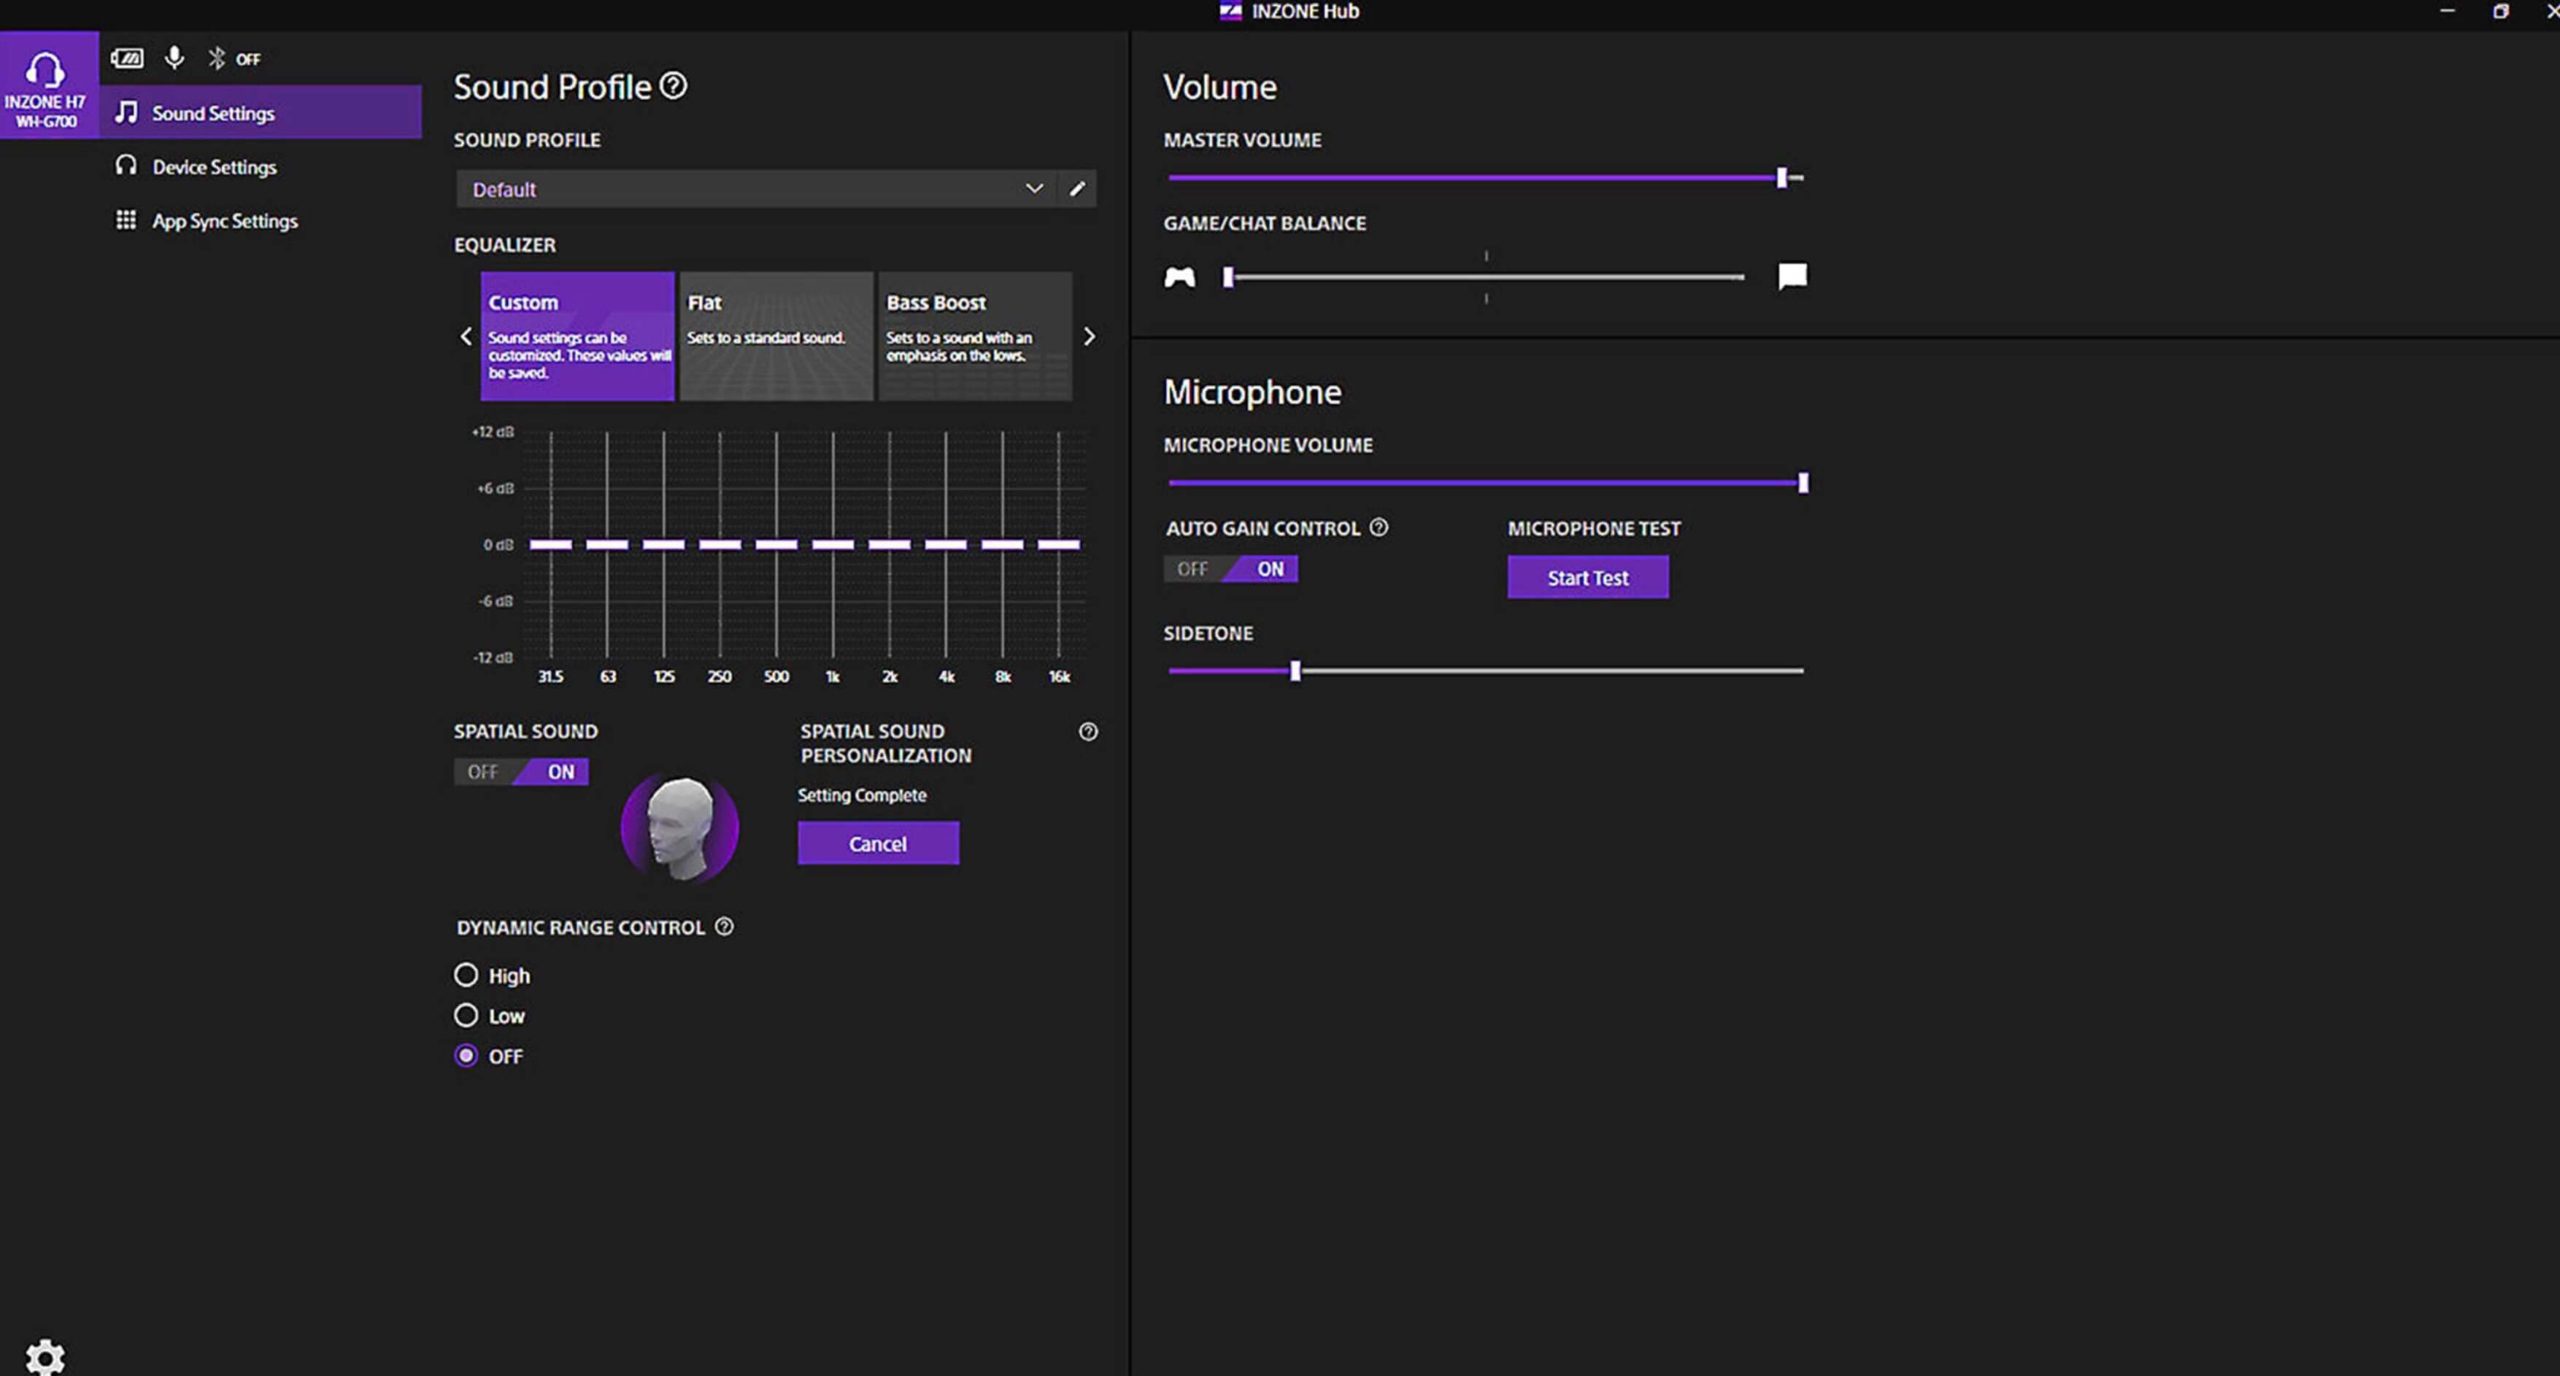Click the microphone status icon at the top
This screenshot has width=2560, height=1376.
click(175, 59)
